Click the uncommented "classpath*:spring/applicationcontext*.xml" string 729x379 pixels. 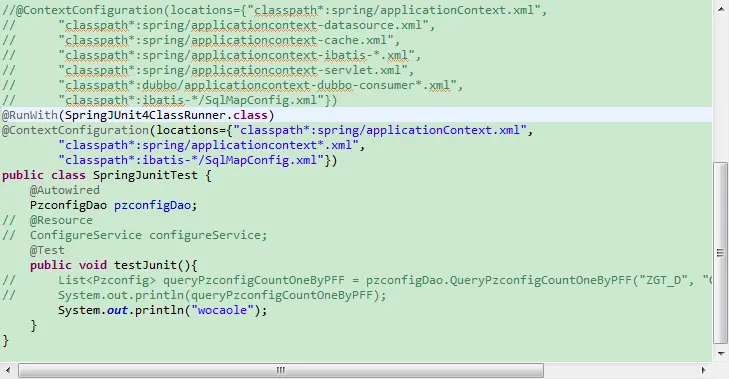(208, 145)
